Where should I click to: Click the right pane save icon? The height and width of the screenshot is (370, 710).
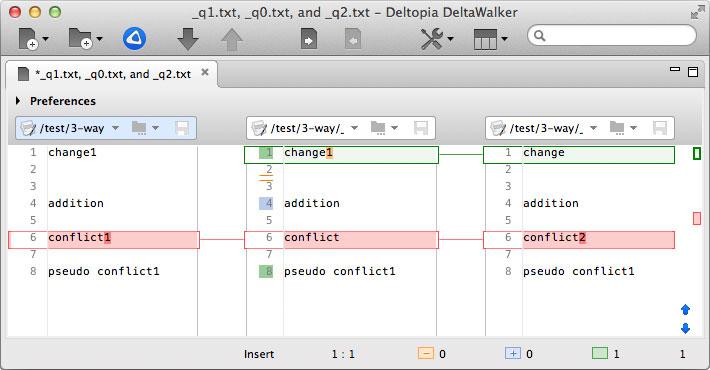(660, 128)
